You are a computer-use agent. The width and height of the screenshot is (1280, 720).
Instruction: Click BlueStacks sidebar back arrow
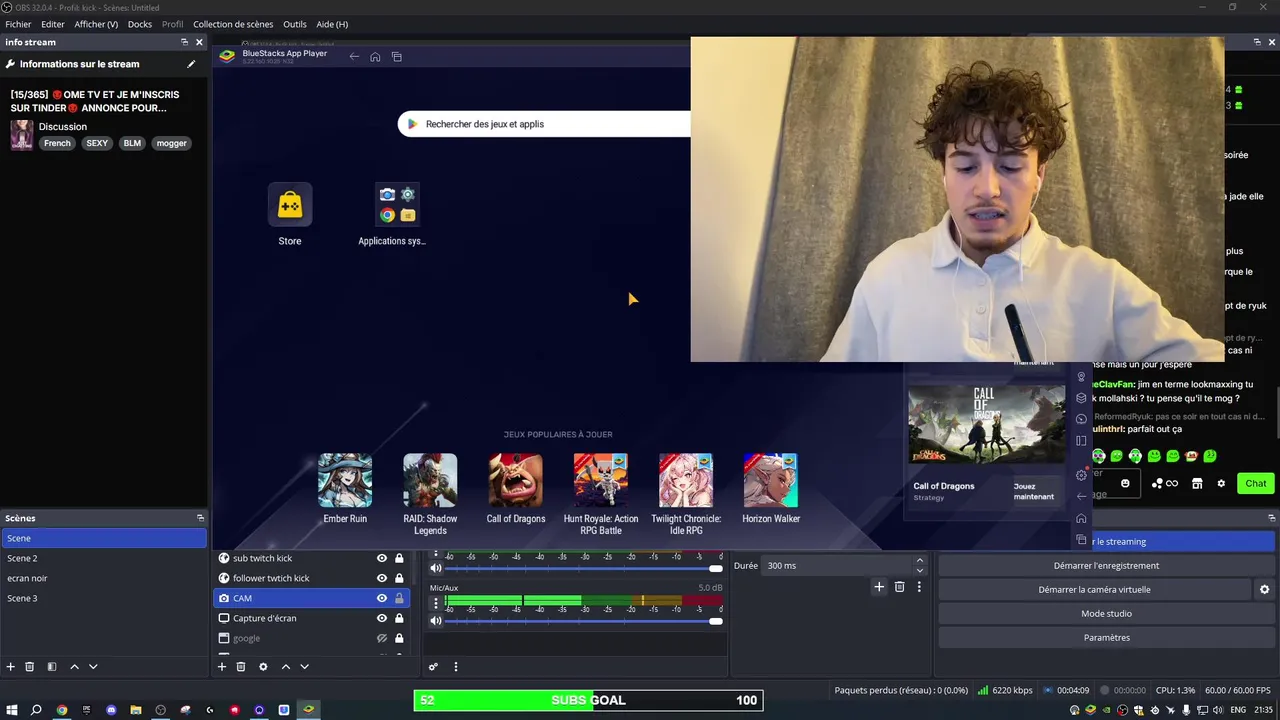1081,497
